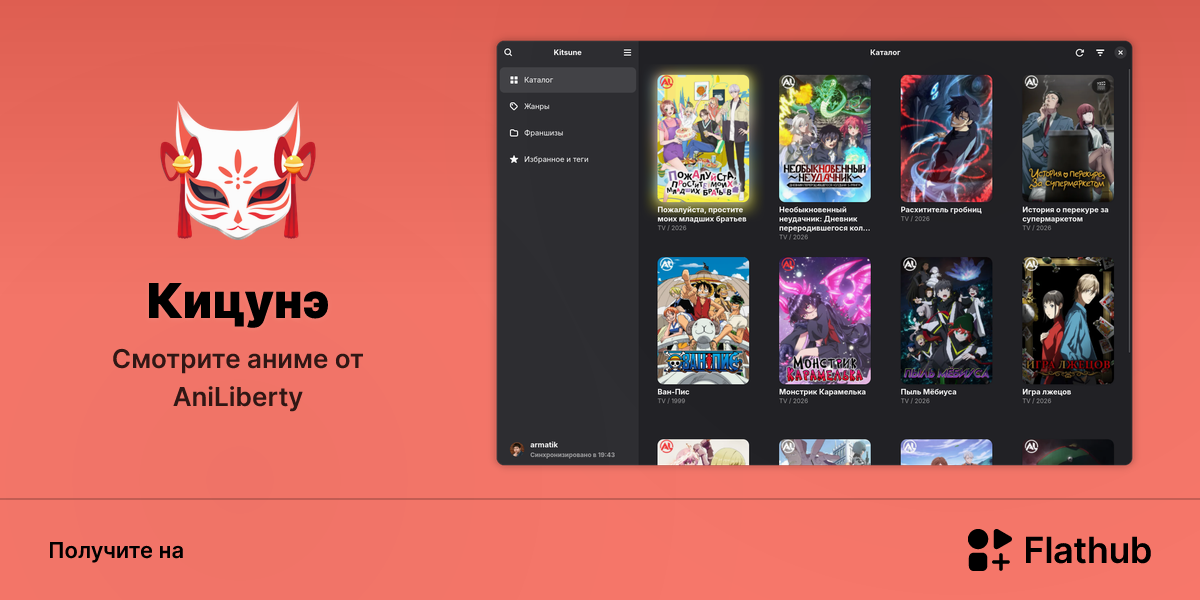The height and width of the screenshot is (600, 1200).
Task: Click the tag icon beside Жанры
Action: 514,106
